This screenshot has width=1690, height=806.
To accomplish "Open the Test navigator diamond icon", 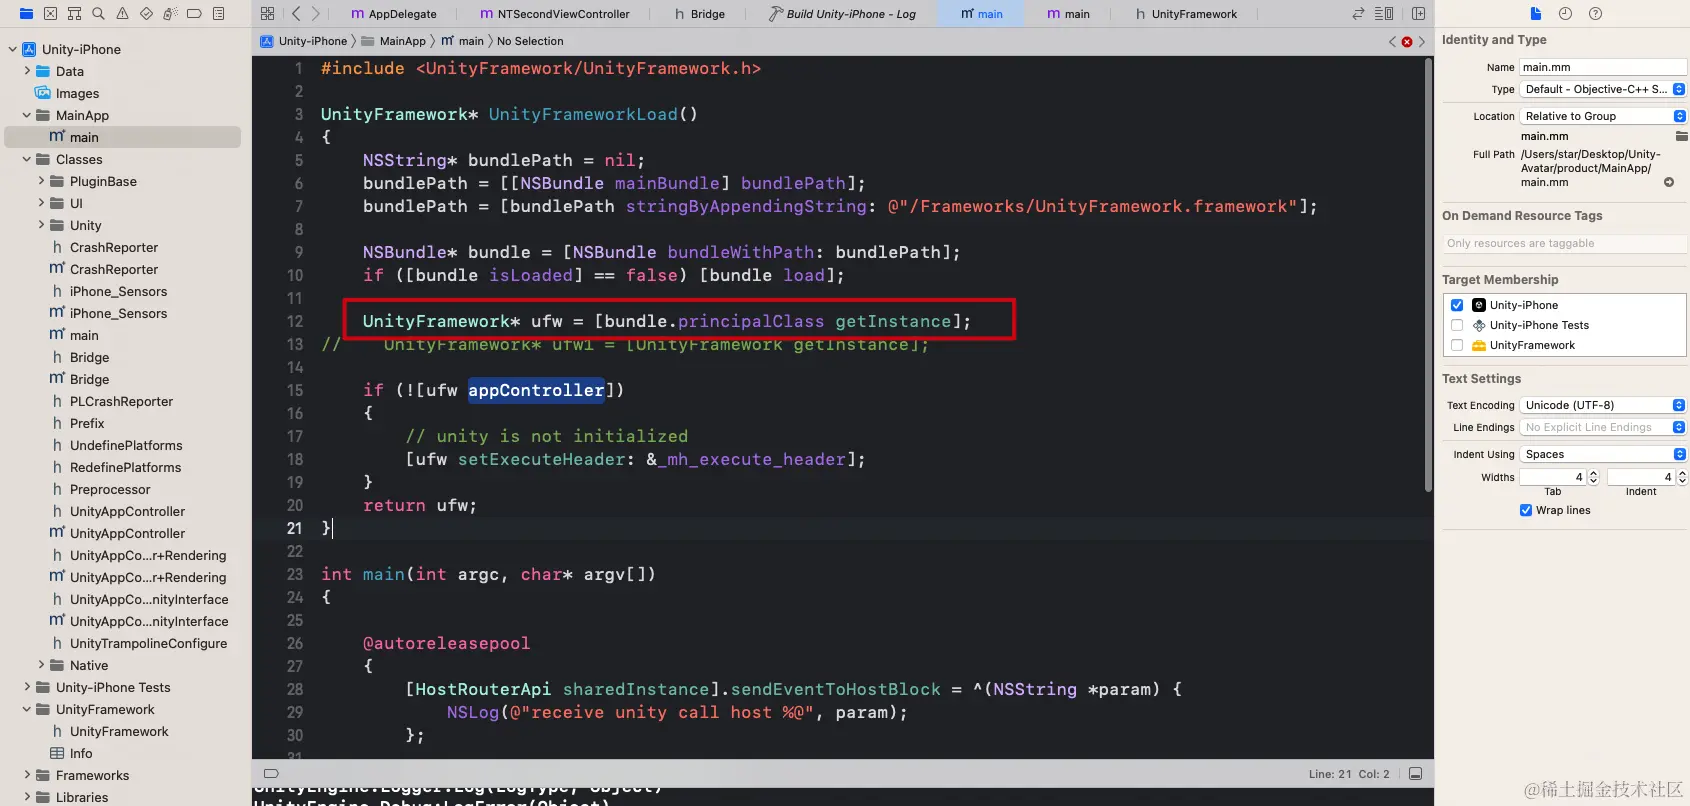I will coord(146,14).
